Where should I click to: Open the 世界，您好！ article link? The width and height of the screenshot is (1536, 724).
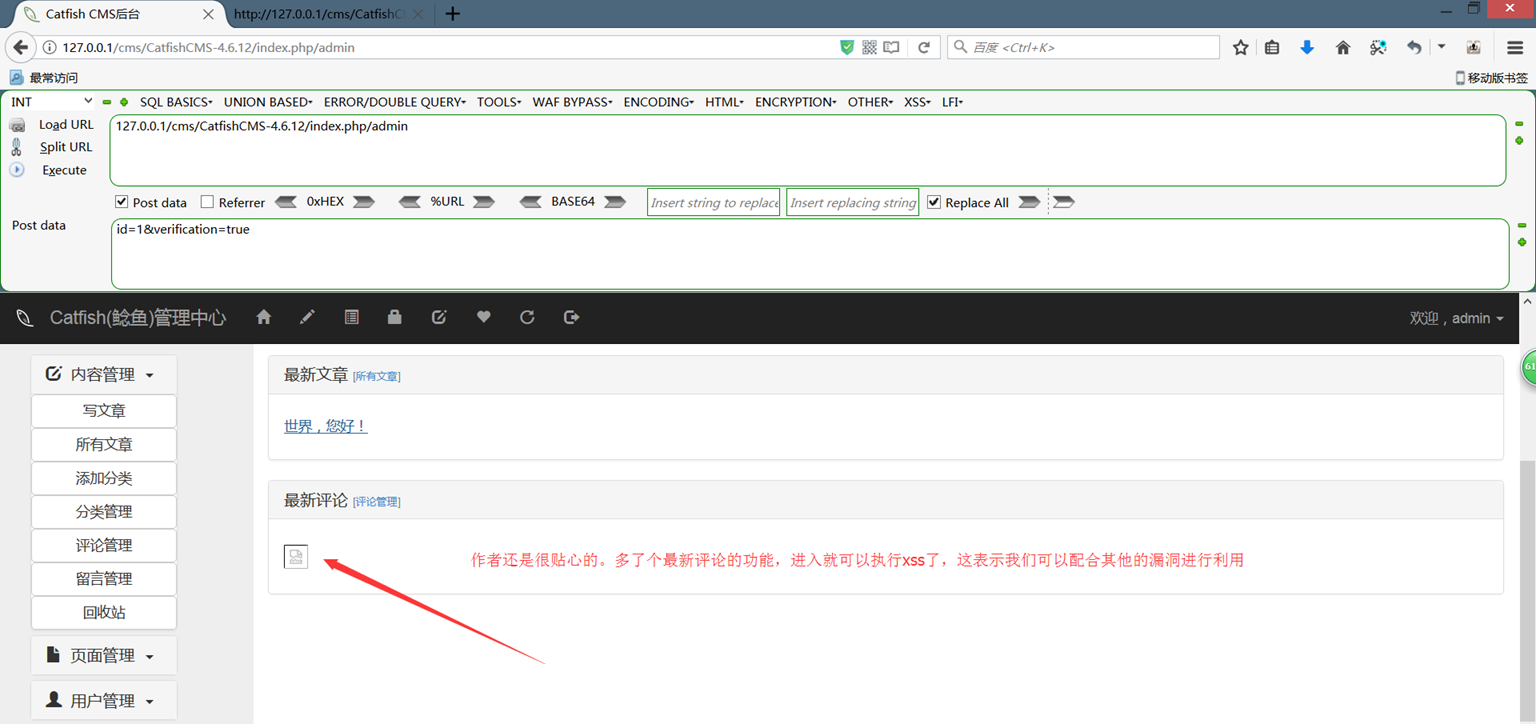click(x=326, y=426)
